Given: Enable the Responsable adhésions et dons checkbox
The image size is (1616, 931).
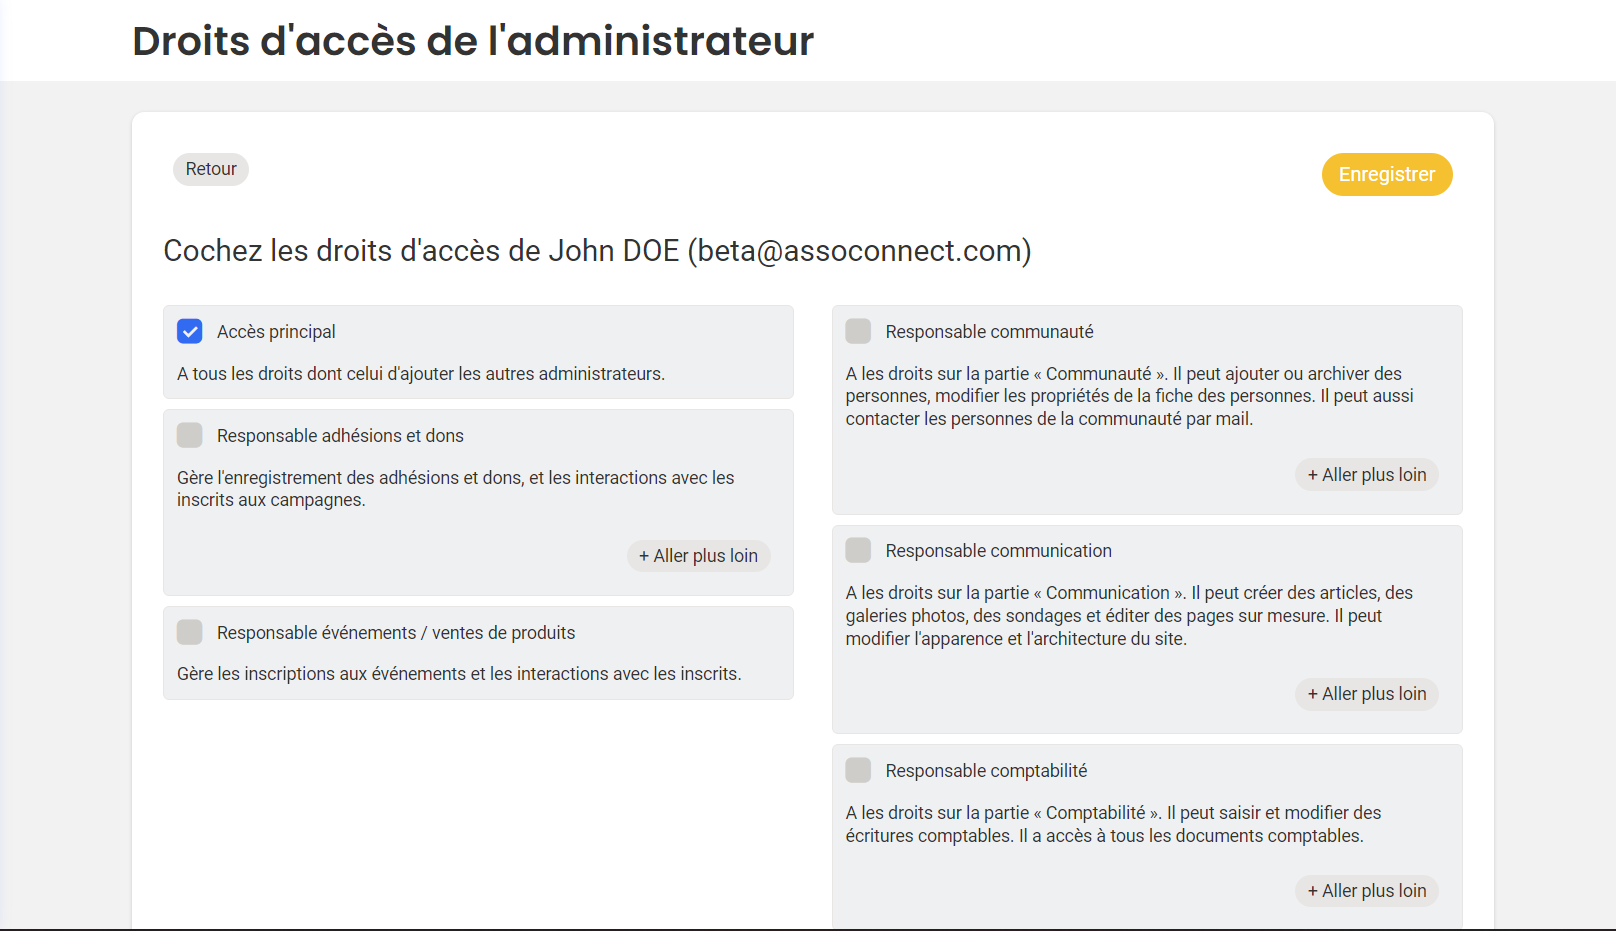Looking at the screenshot, I should 190,435.
